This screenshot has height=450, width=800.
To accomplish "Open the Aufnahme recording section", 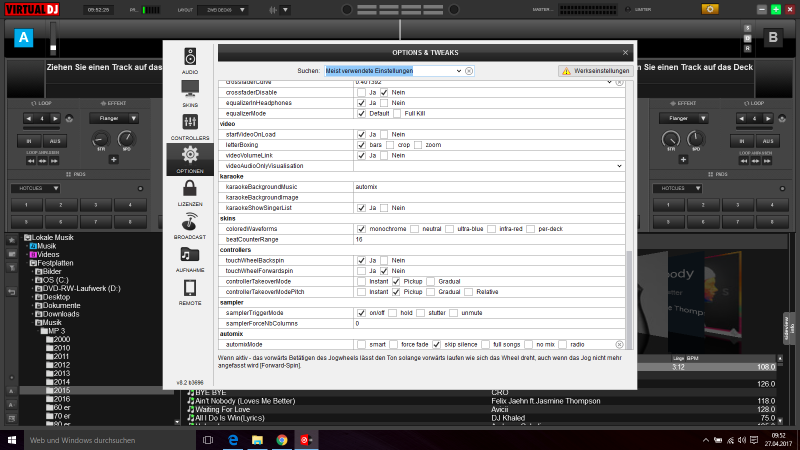I will pyautogui.click(x=190, y=259).
